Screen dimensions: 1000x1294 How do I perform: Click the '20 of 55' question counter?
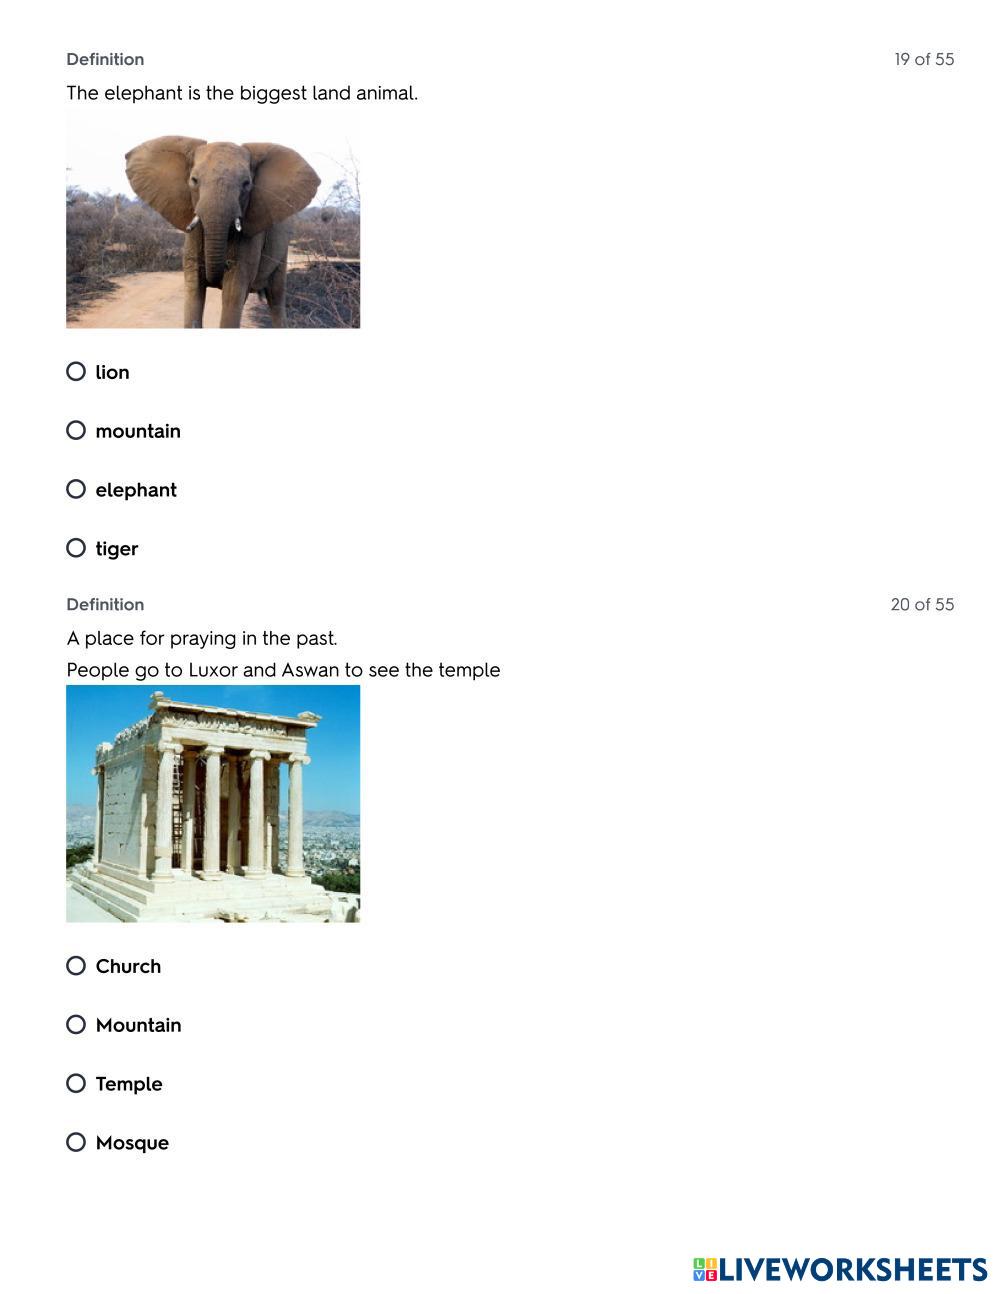point(922,604)
